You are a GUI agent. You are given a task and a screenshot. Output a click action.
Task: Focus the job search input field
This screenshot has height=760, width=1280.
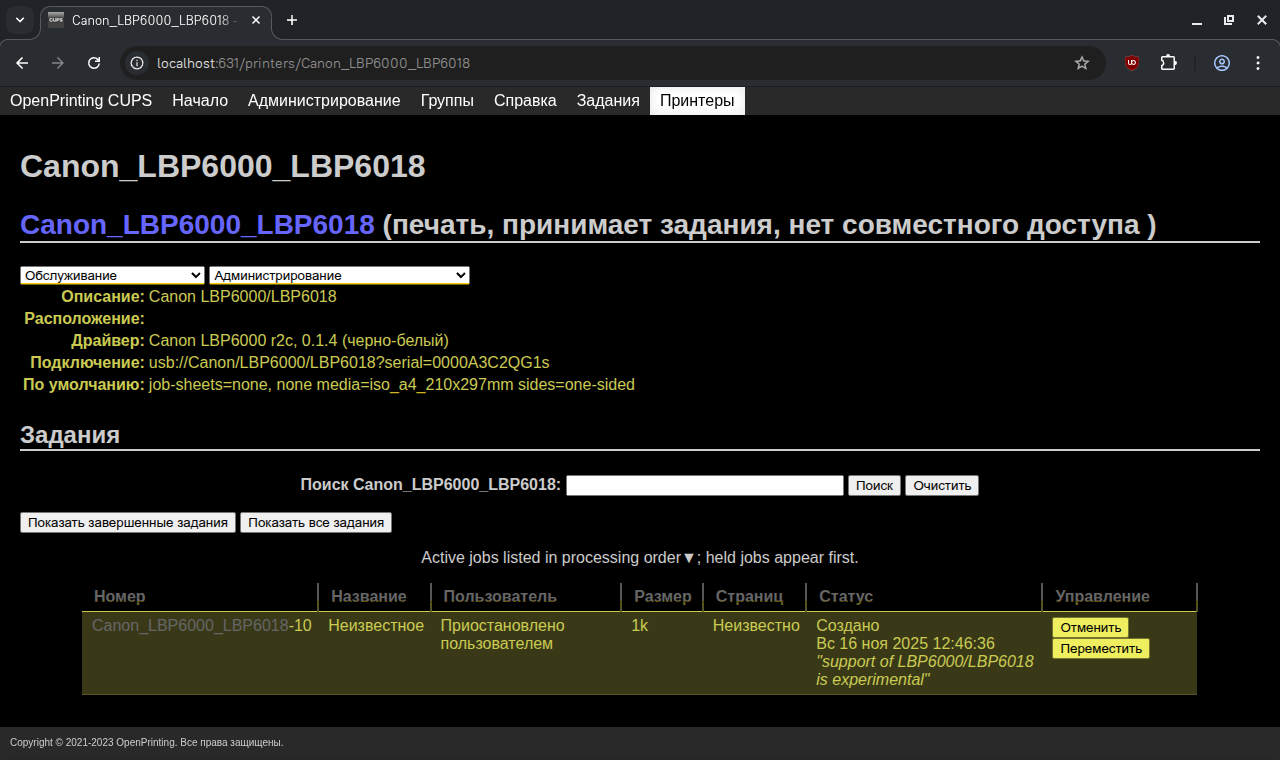(x=705, y=485)
